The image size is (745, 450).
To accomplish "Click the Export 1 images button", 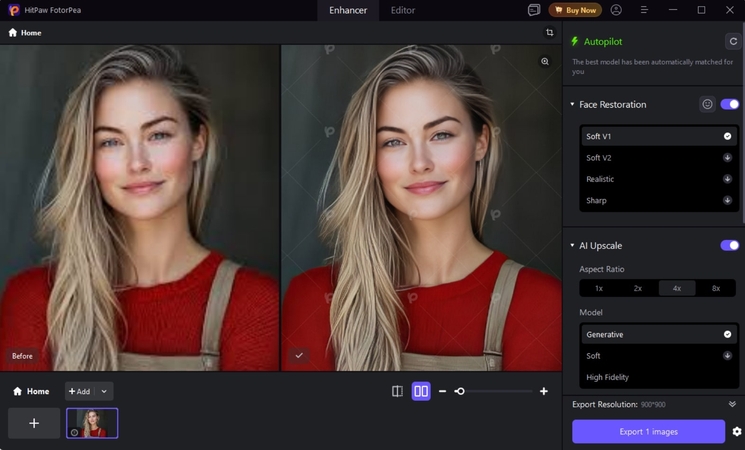I will (x=648, y=431).
